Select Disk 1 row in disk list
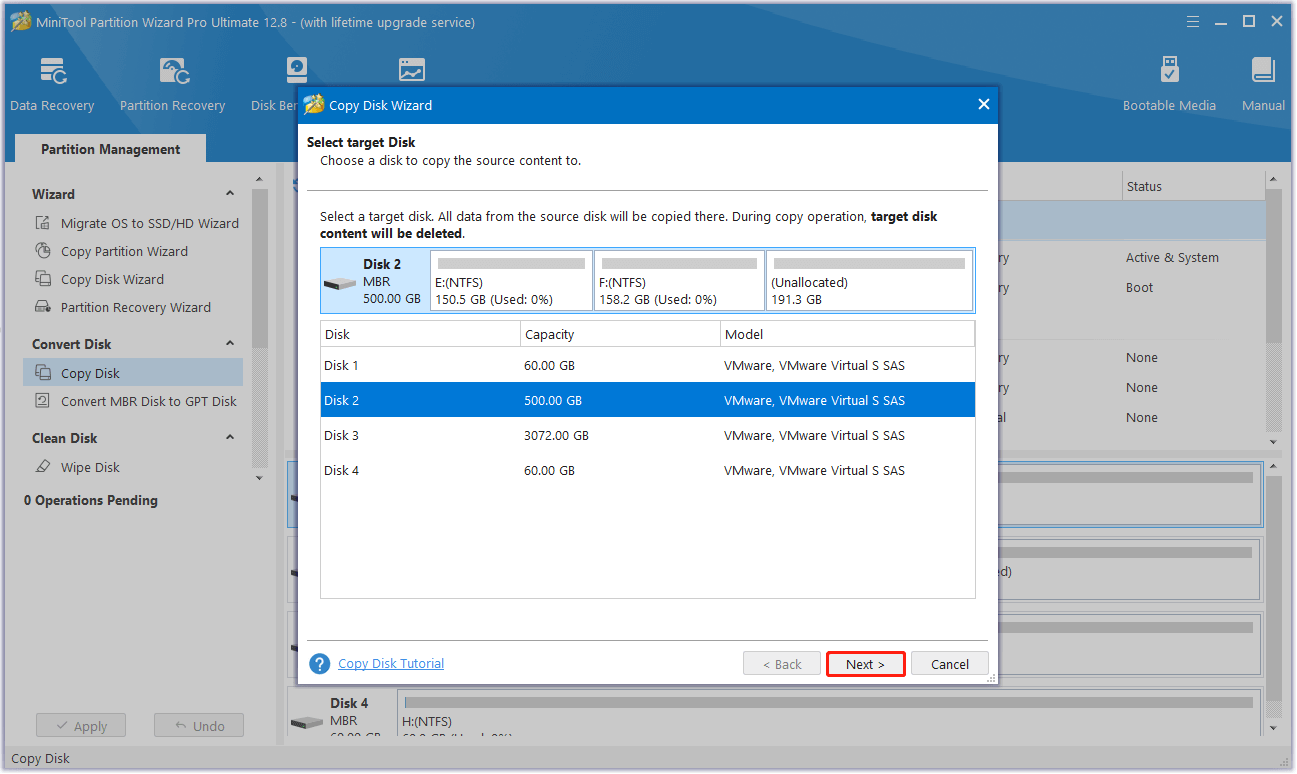Screen dimensions: 1297x774 [x=647, y=365]
